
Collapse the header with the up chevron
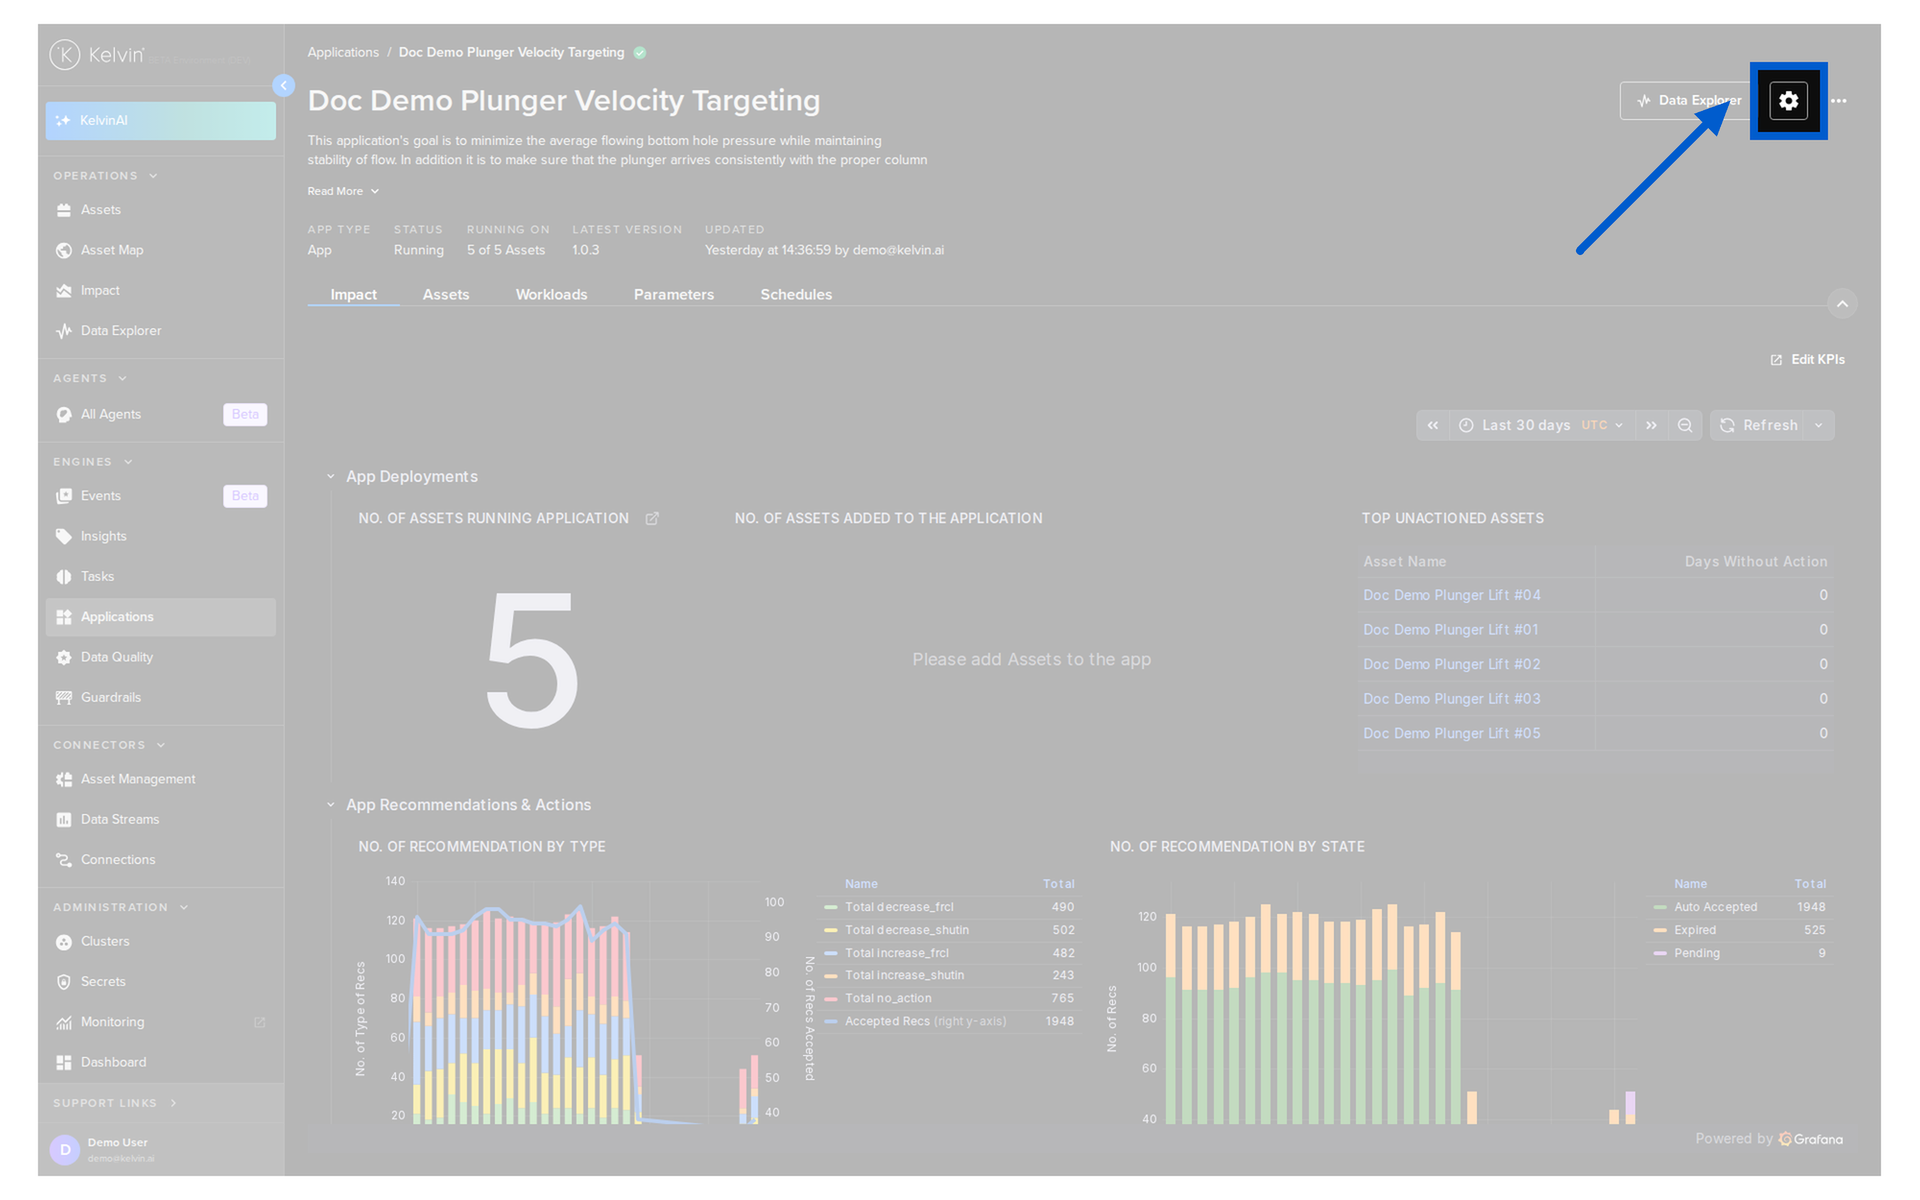(1842, 304)
